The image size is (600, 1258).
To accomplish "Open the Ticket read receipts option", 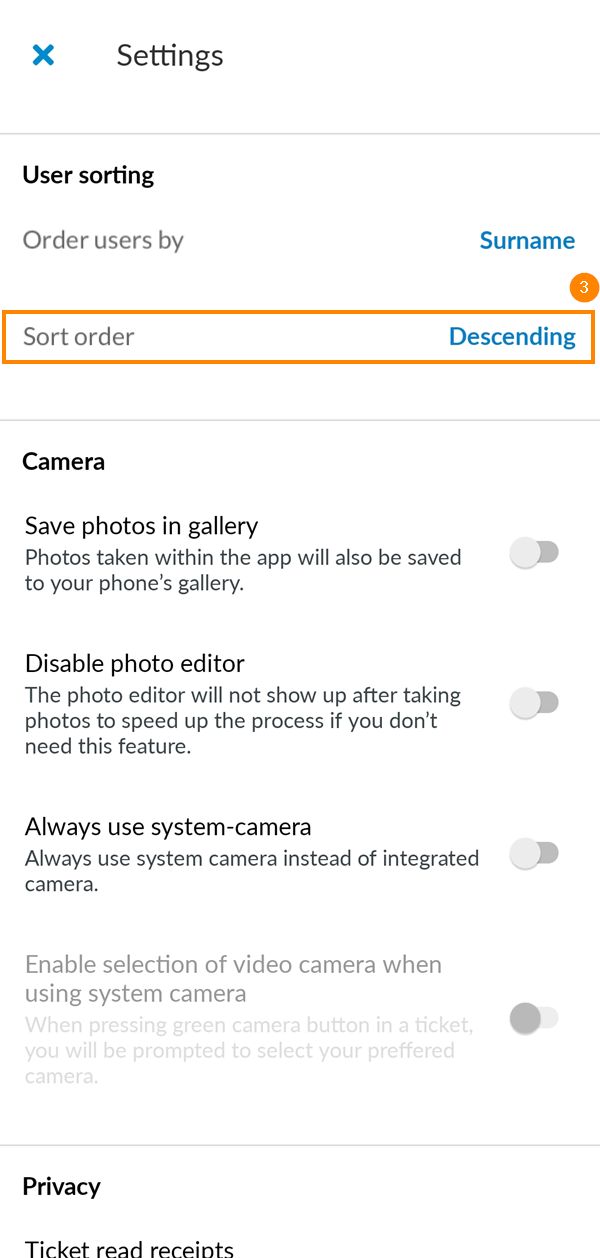I will click(x=129, y=1247).
